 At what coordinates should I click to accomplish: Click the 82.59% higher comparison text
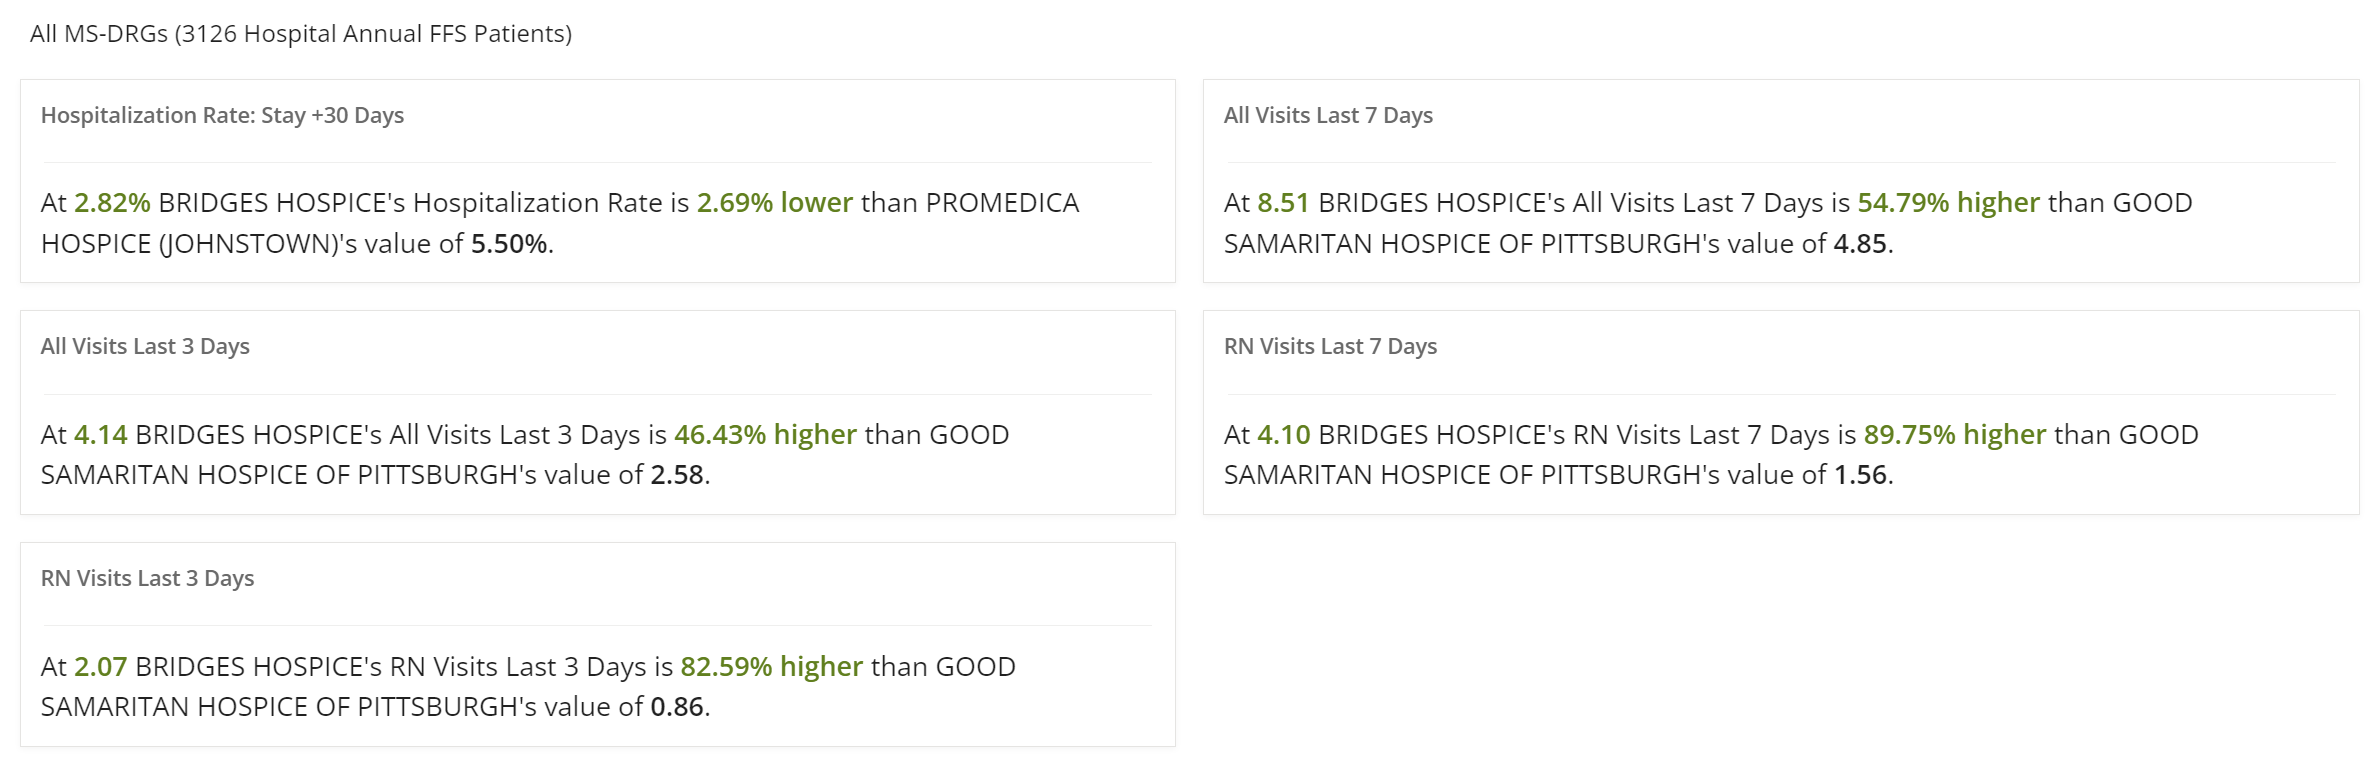pos(771,667)
